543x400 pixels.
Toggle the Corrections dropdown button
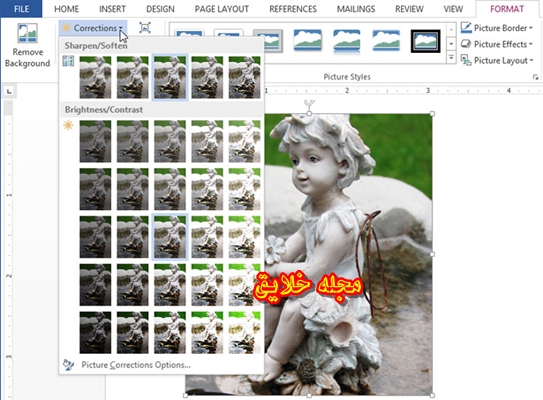coord(93,28)
